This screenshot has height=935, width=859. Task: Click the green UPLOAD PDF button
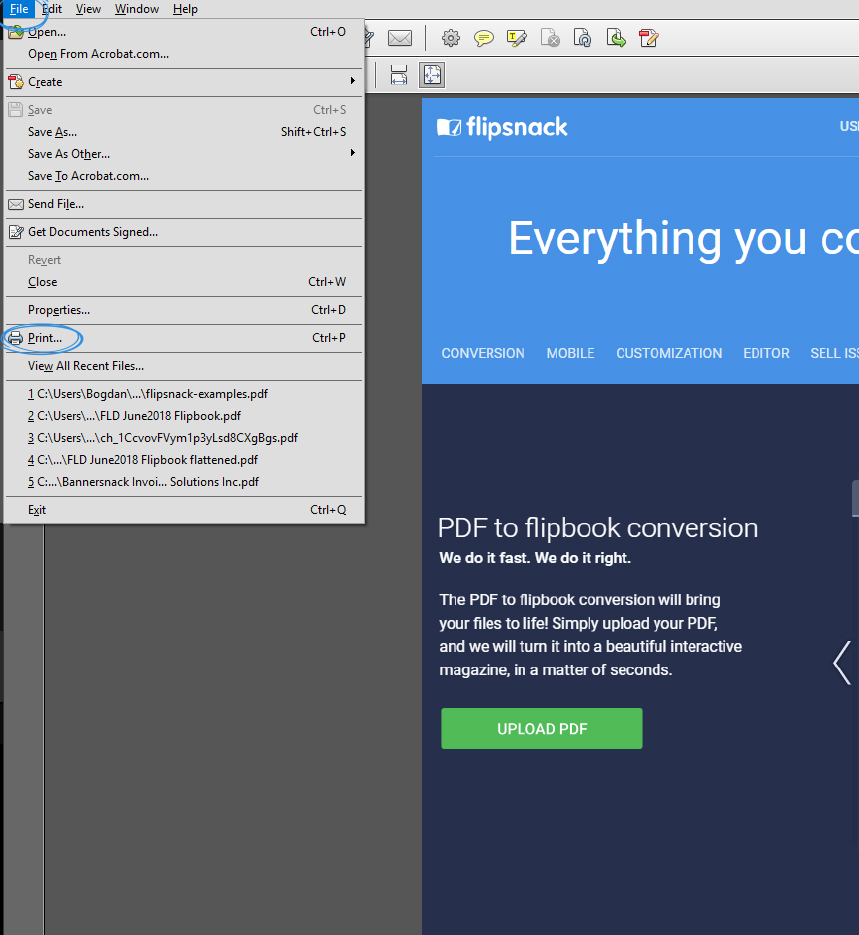tap(542, 729)
